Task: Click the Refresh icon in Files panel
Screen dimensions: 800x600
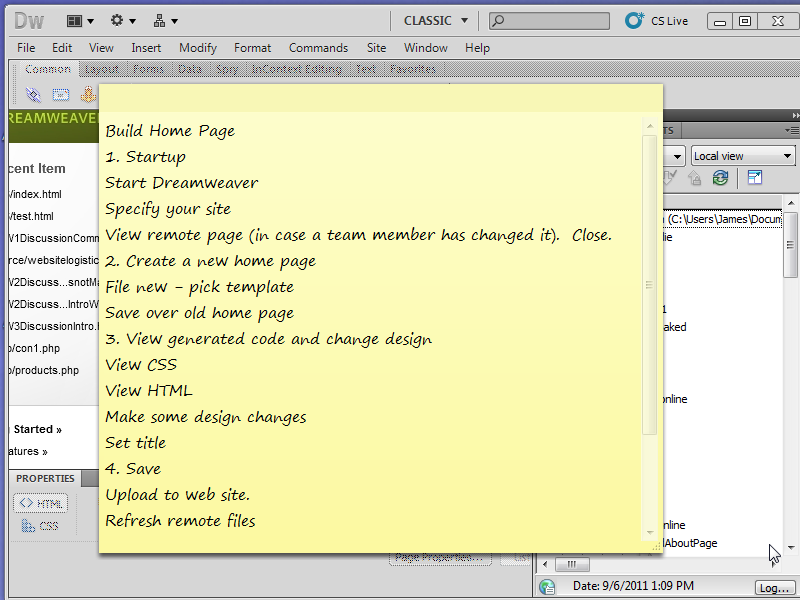Action: tap(720, 178)
